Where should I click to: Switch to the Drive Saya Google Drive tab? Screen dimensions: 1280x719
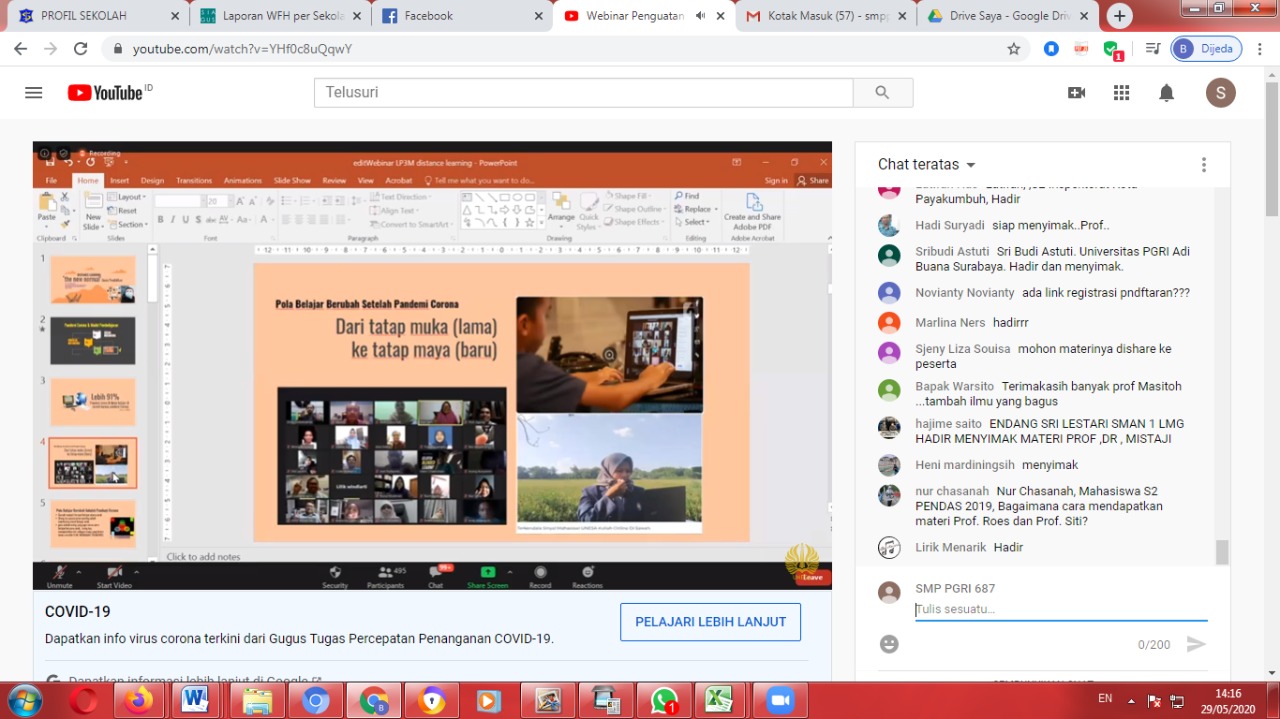1008,16
